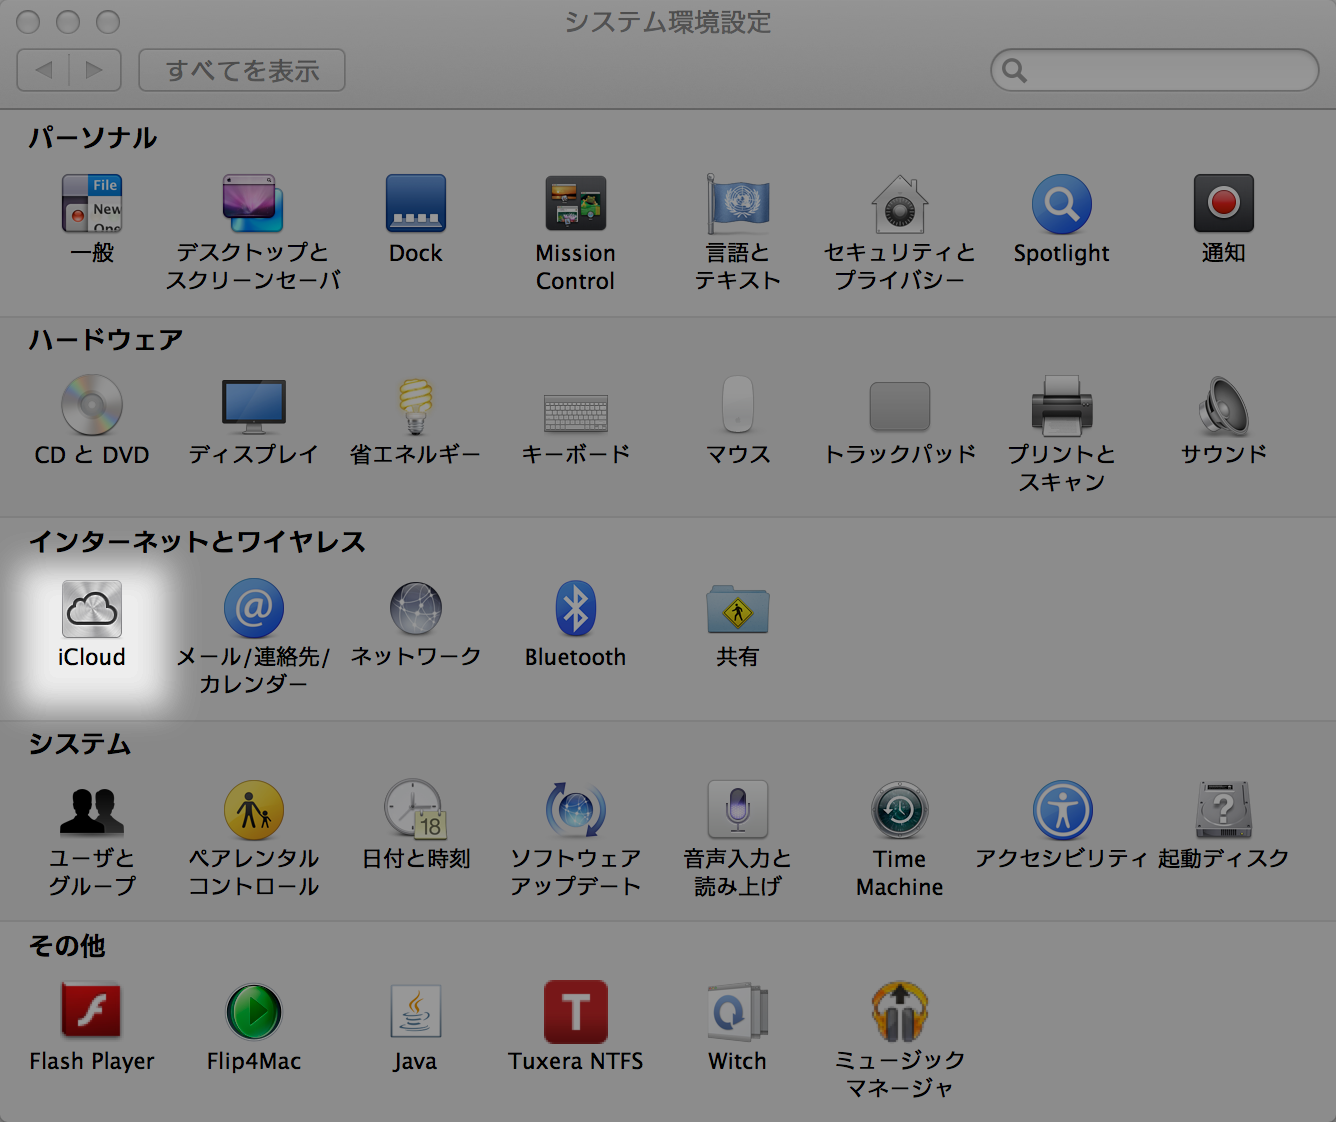Open マウス (Mouse) preferences
Viewport: 1336px width, 1122px height.
(x=738, y=405)
